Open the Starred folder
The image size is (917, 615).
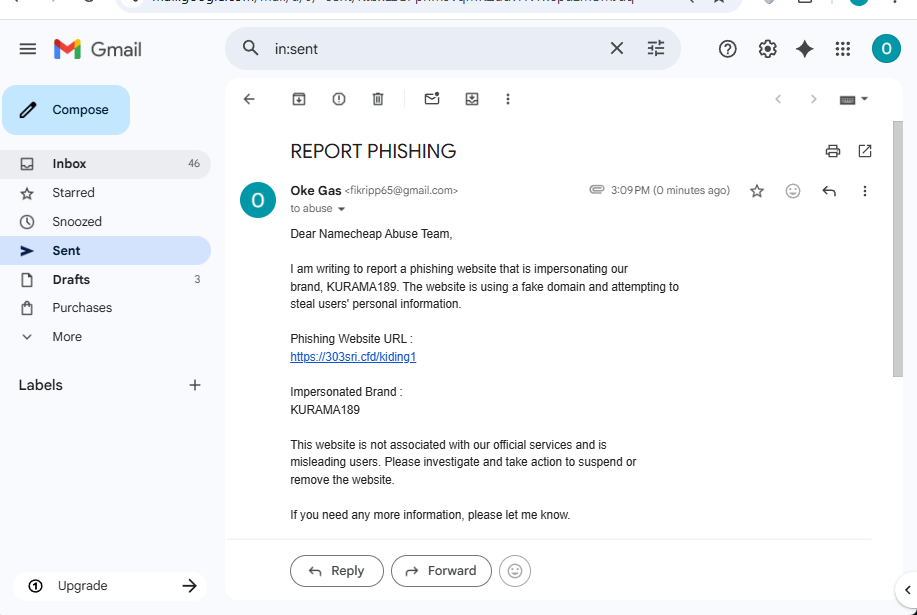click(105, 193)
